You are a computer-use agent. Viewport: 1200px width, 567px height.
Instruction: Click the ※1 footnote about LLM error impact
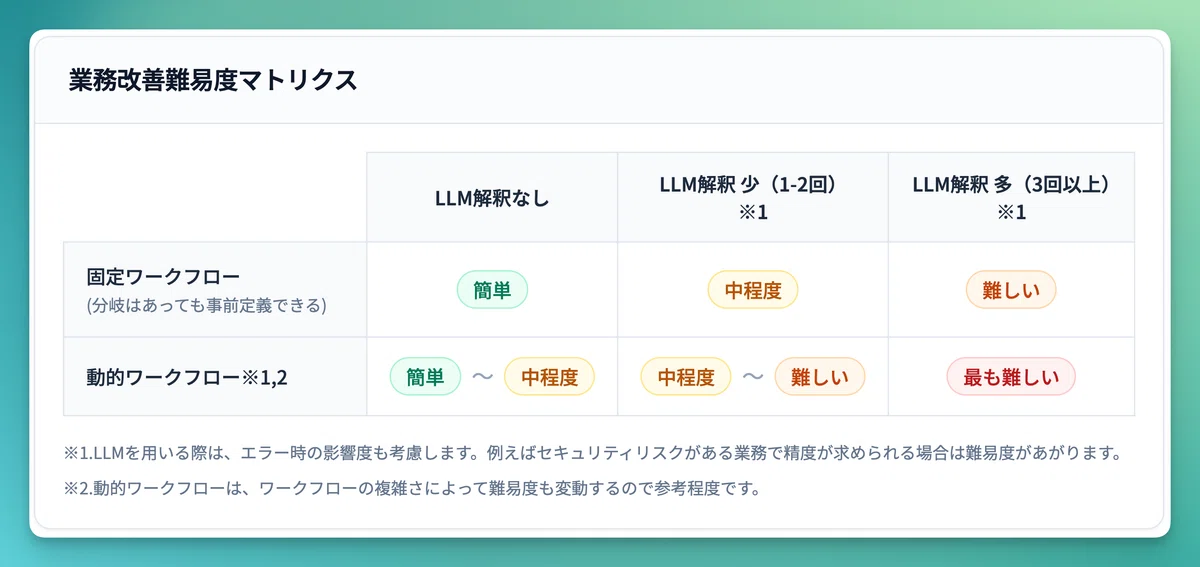(590, 453)
